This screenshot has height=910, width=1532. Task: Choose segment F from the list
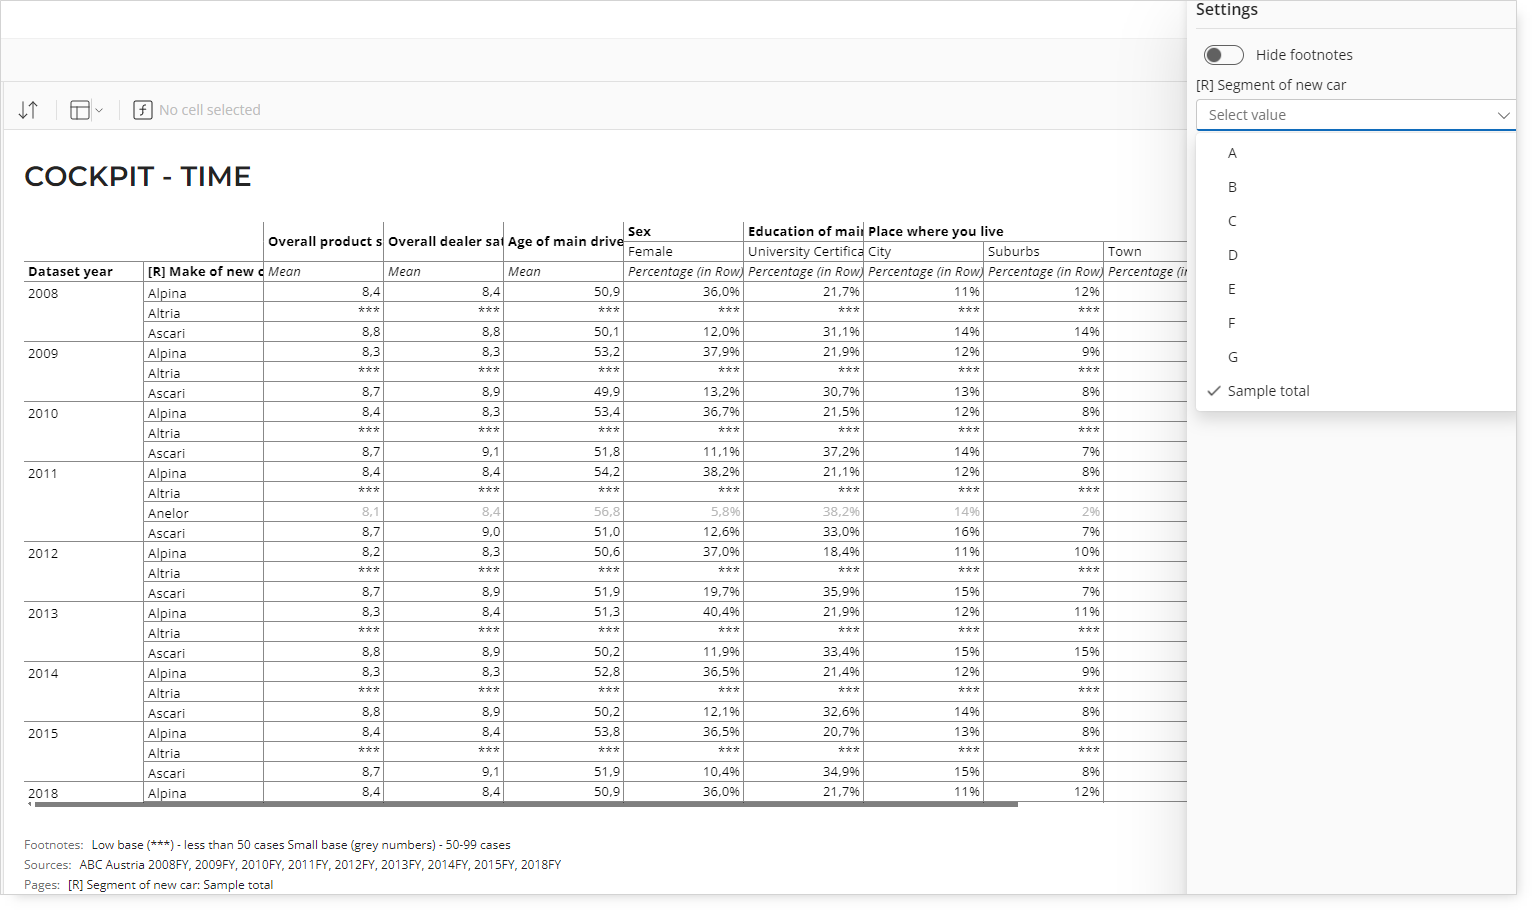[x=1356, y=323]
